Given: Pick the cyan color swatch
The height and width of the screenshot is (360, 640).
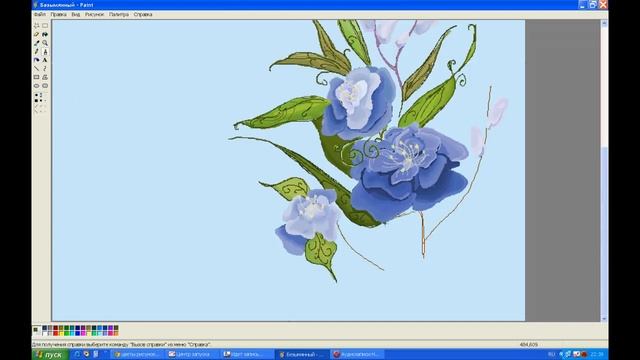Looking at the screenshot, I should pyautogui.click(x=72, y=333).
